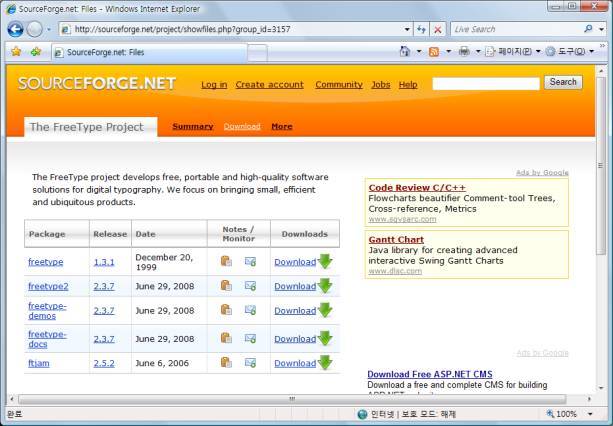Open the Gantt Chart ad link
This screenshot has width=613, height=426.
coord(396,240)
